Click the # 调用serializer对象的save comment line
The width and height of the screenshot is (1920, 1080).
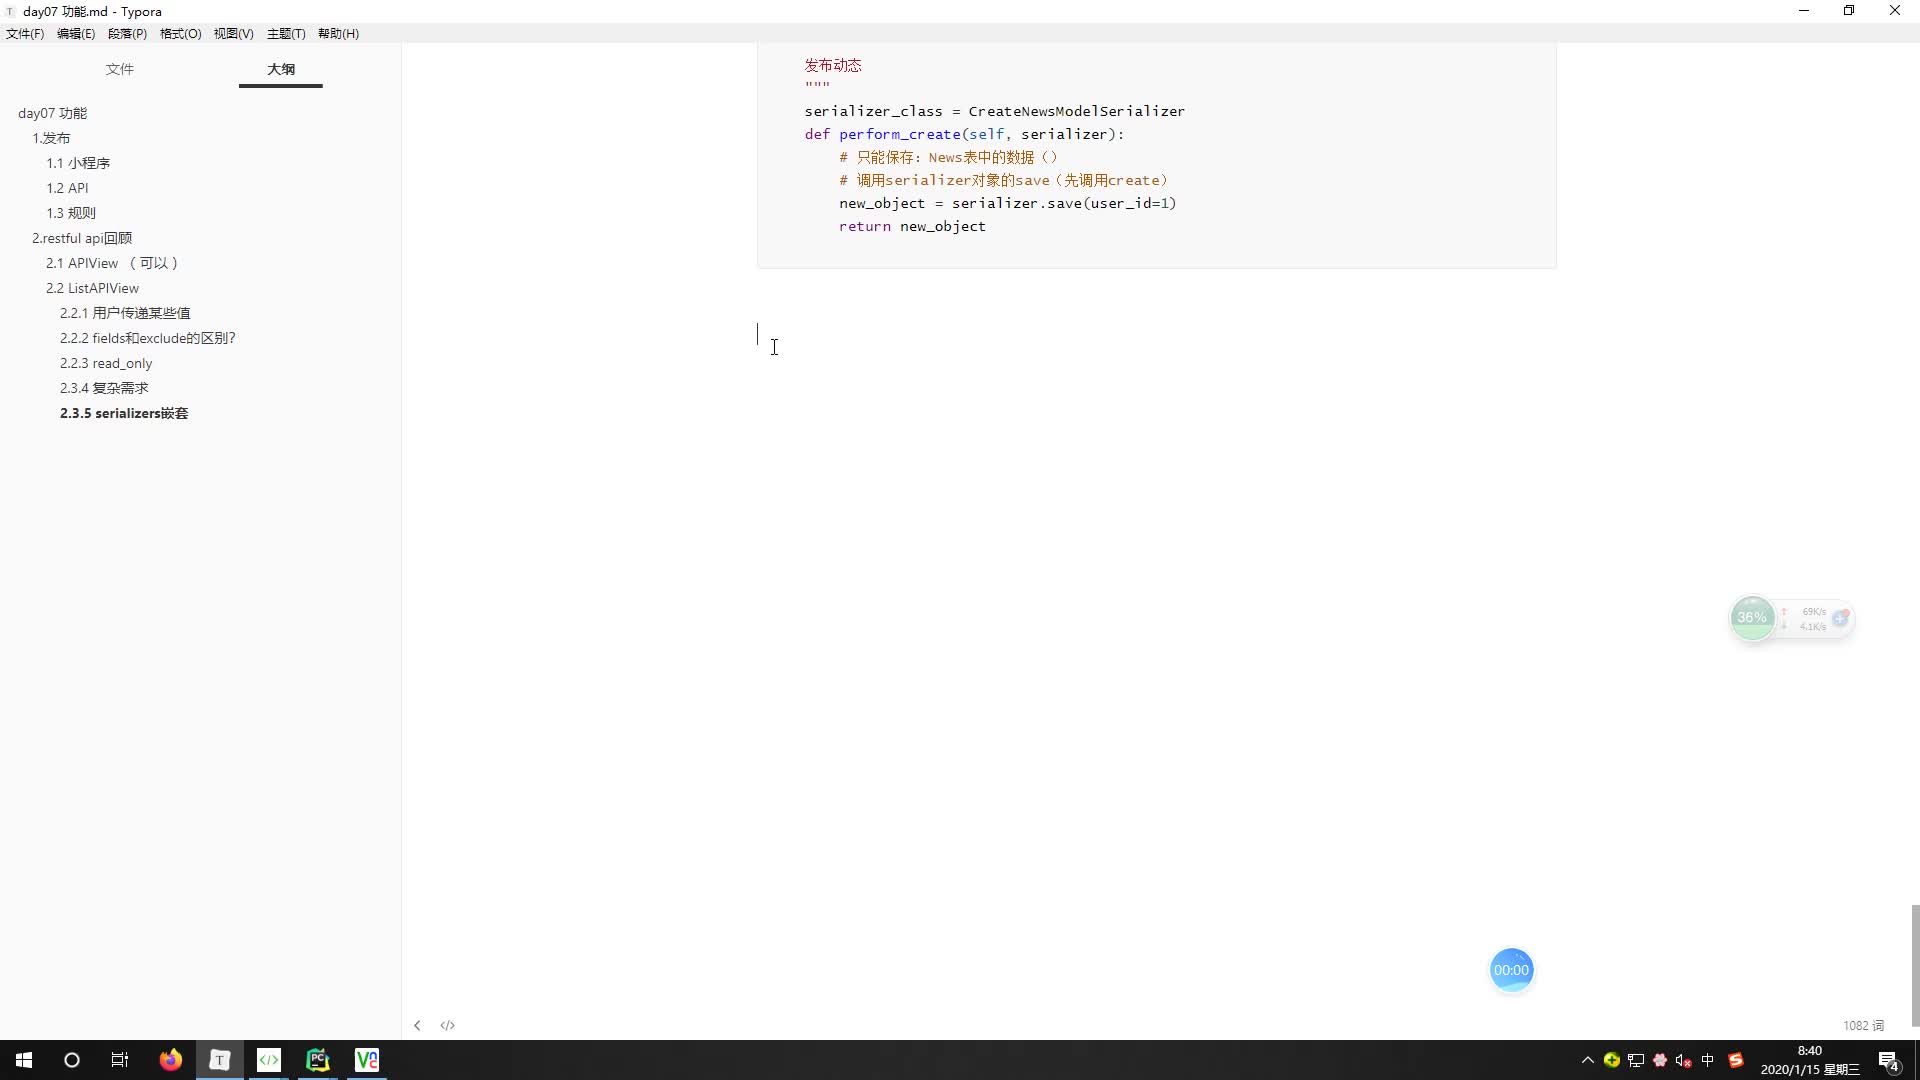(1003, 180)
